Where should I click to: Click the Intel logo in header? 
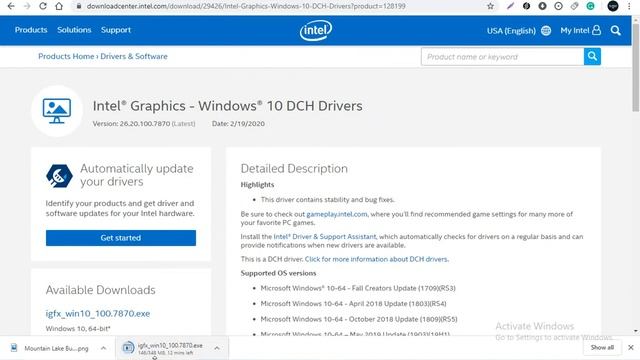tap(316, 30)
